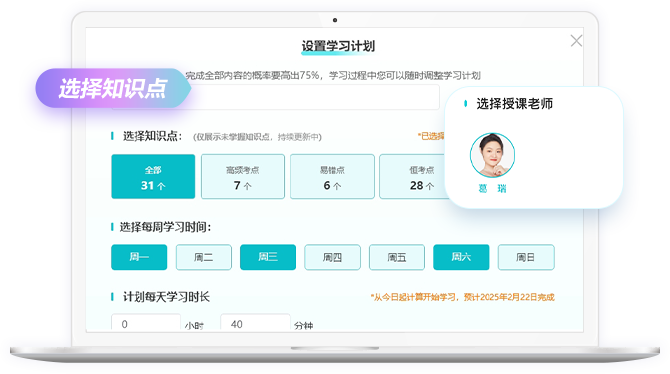Image resolution: width=670 pixels, height=374 pixels.
Task: Toggle 周日 study day
Action: [526, 257]
